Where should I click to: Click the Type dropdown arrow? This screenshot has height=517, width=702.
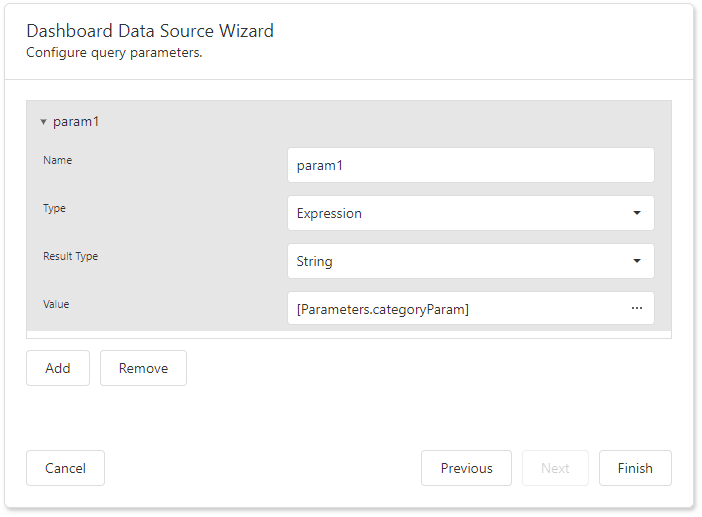click(x=637, y=213)
